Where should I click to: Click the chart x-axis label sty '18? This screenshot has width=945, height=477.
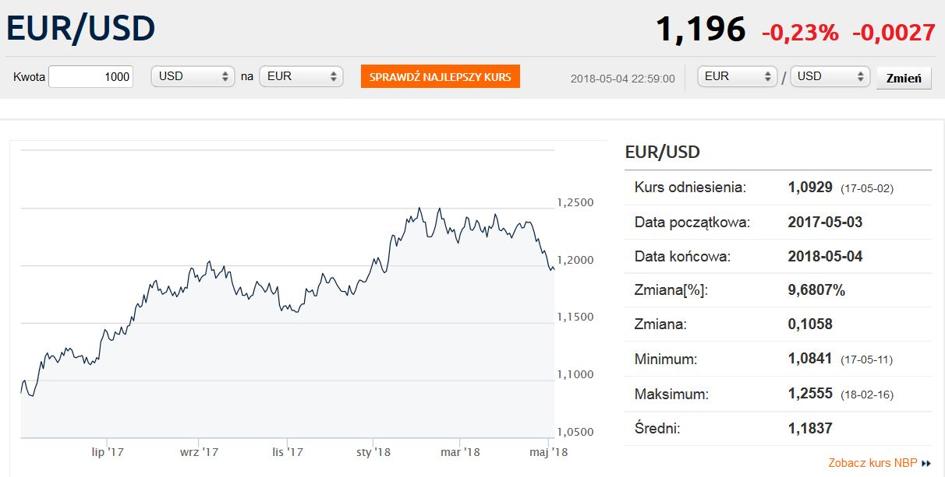pyautogui.click(x=373, y=452)
